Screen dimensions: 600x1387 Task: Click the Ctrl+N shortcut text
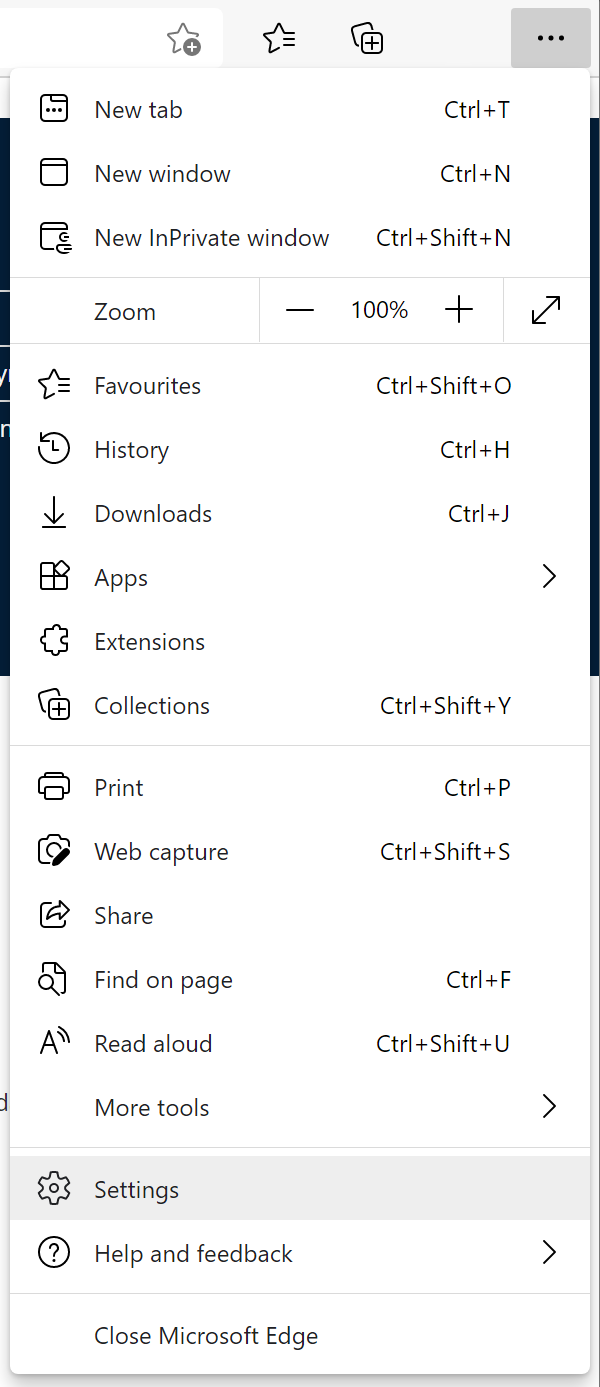(x=475, y=174)
